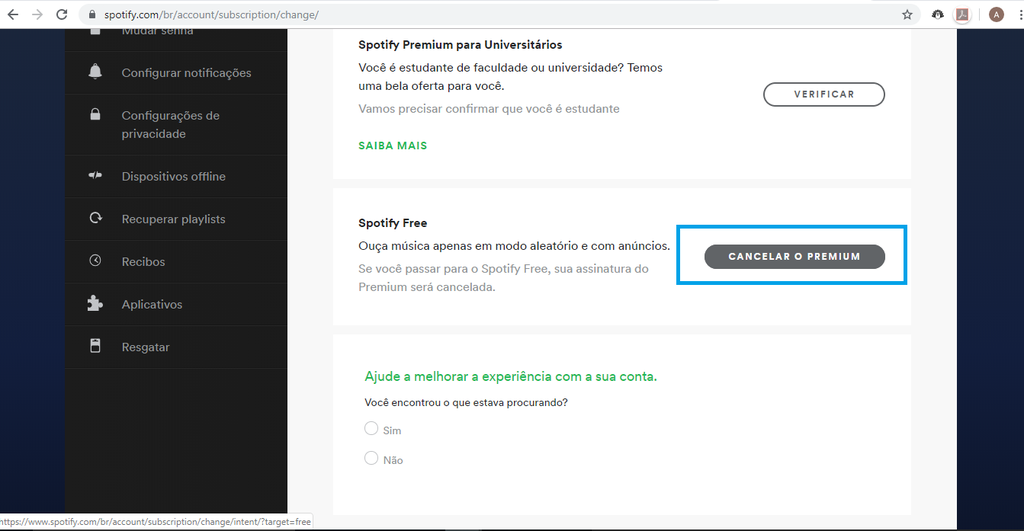1024x531 pixels.
Task: Click CANCELAR O PREMIUM button
Action: click(795, 257)
